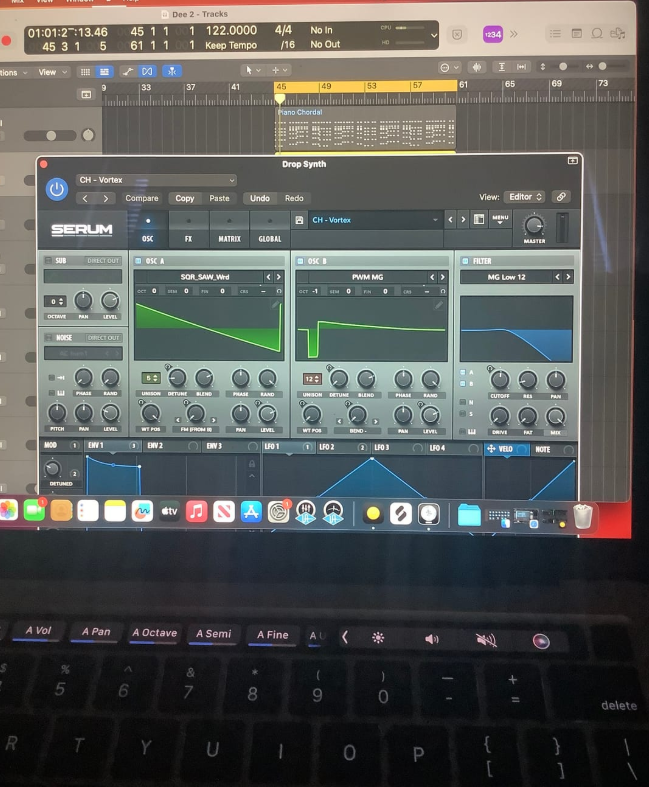Select the ENV 2 tab
Viewport: 649px width, 787px height.
(172, 446)
